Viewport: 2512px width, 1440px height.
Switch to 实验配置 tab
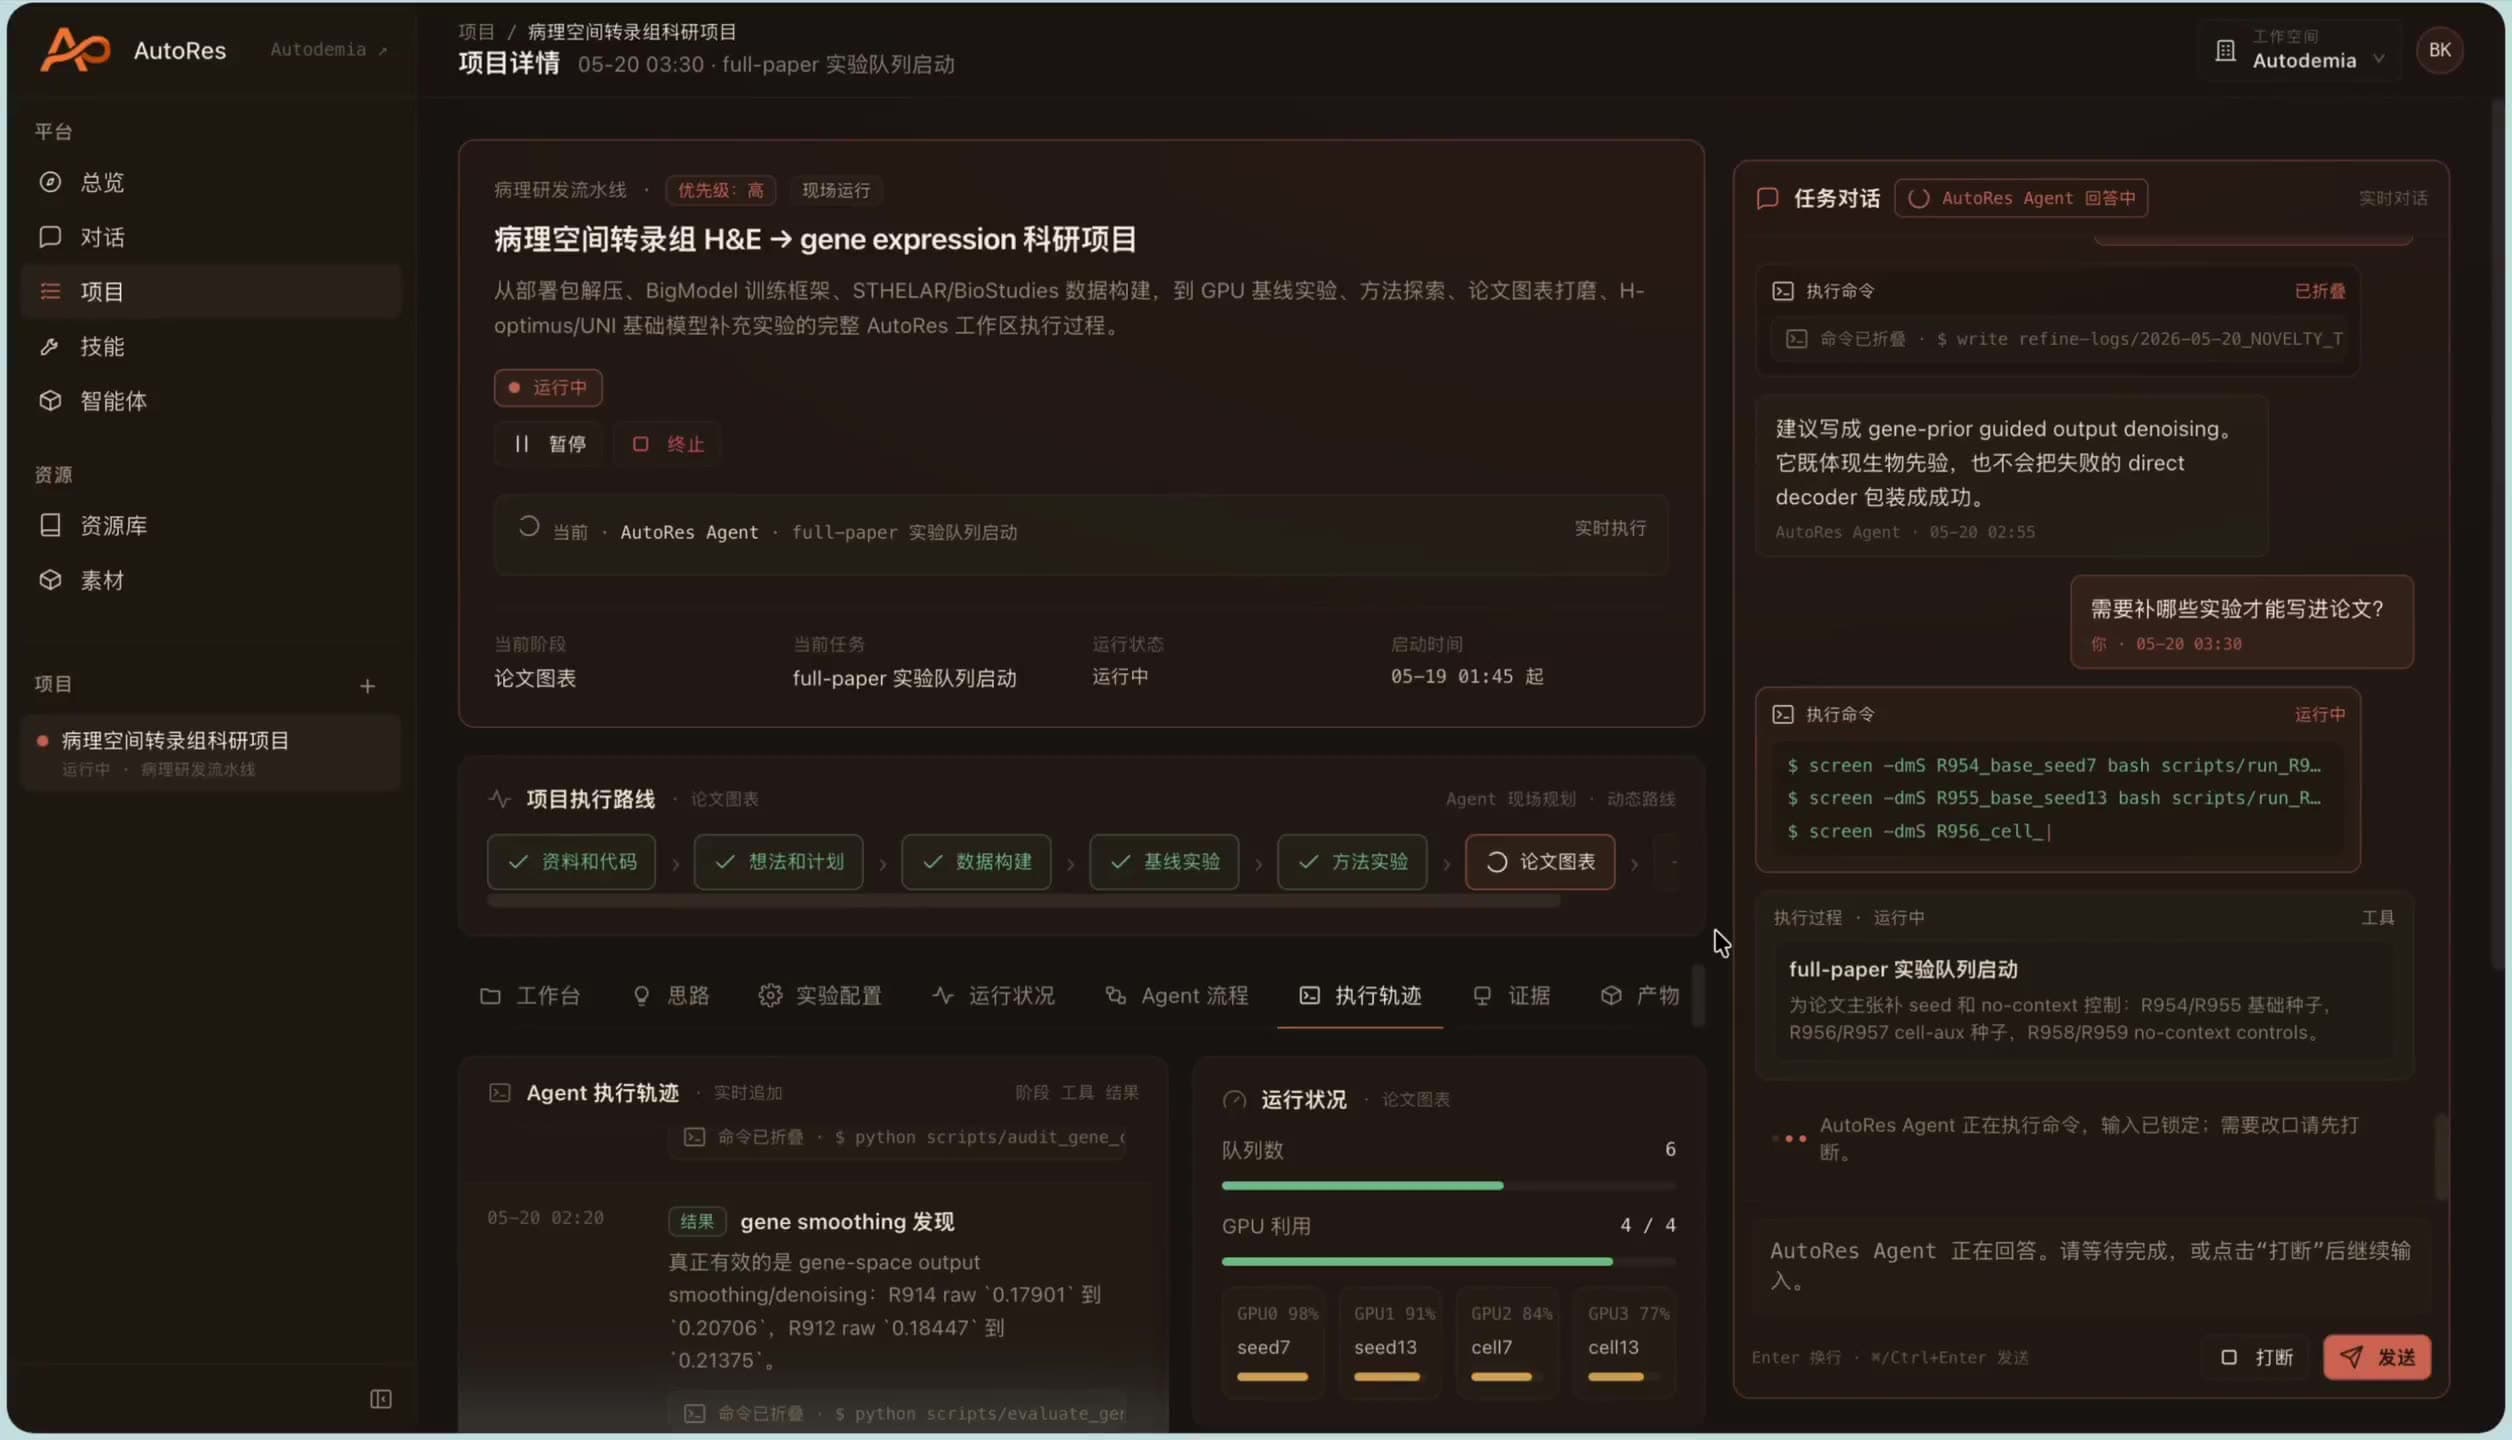820,996
